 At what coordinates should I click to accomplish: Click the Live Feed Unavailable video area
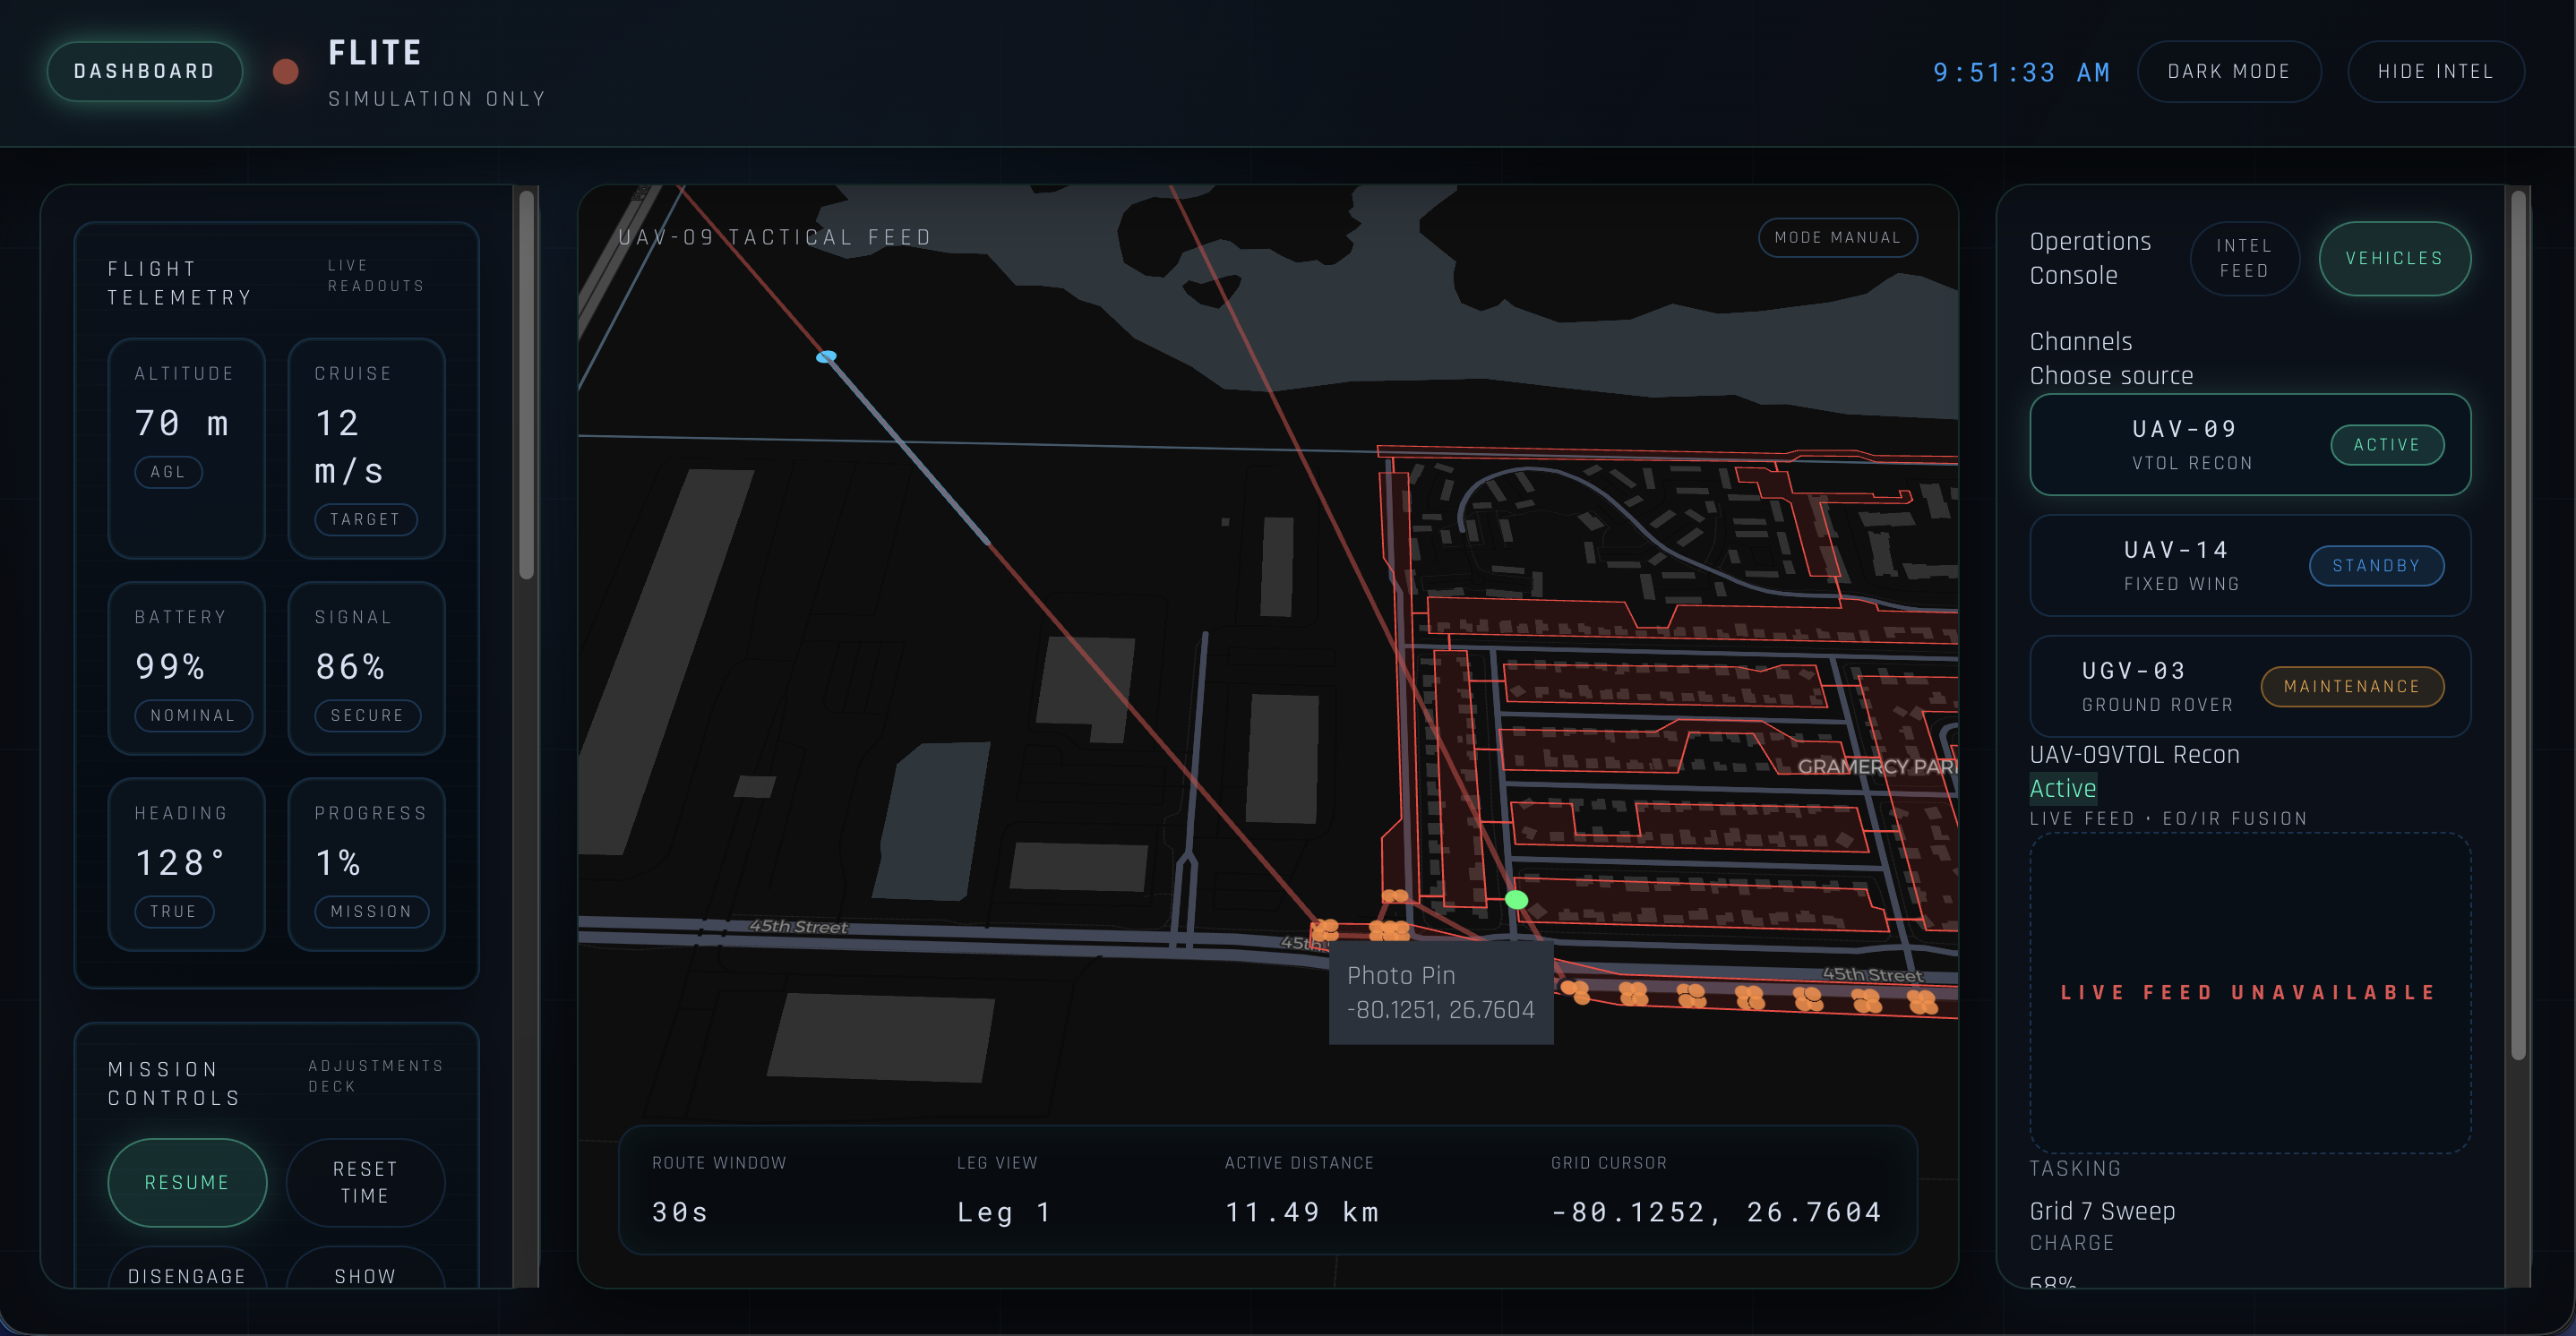[2249, 992]
